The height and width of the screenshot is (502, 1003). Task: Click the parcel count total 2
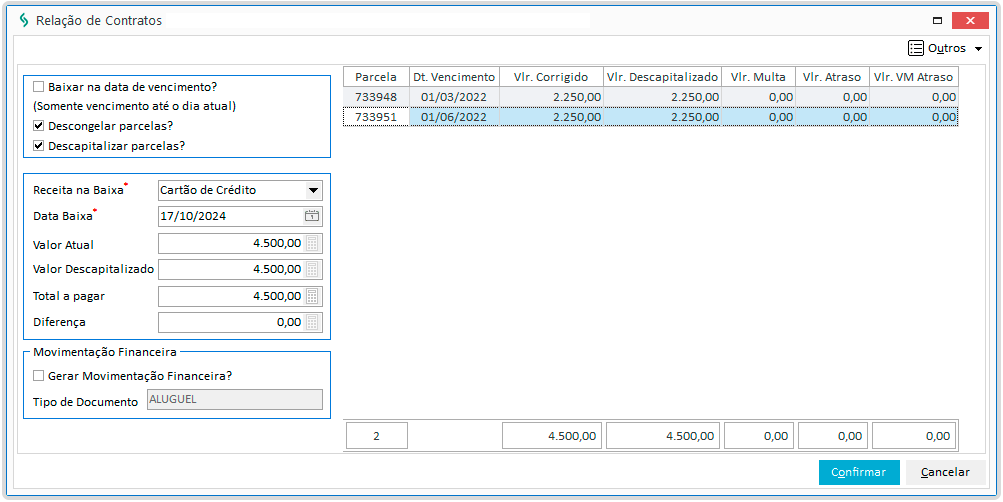point(377,436)
